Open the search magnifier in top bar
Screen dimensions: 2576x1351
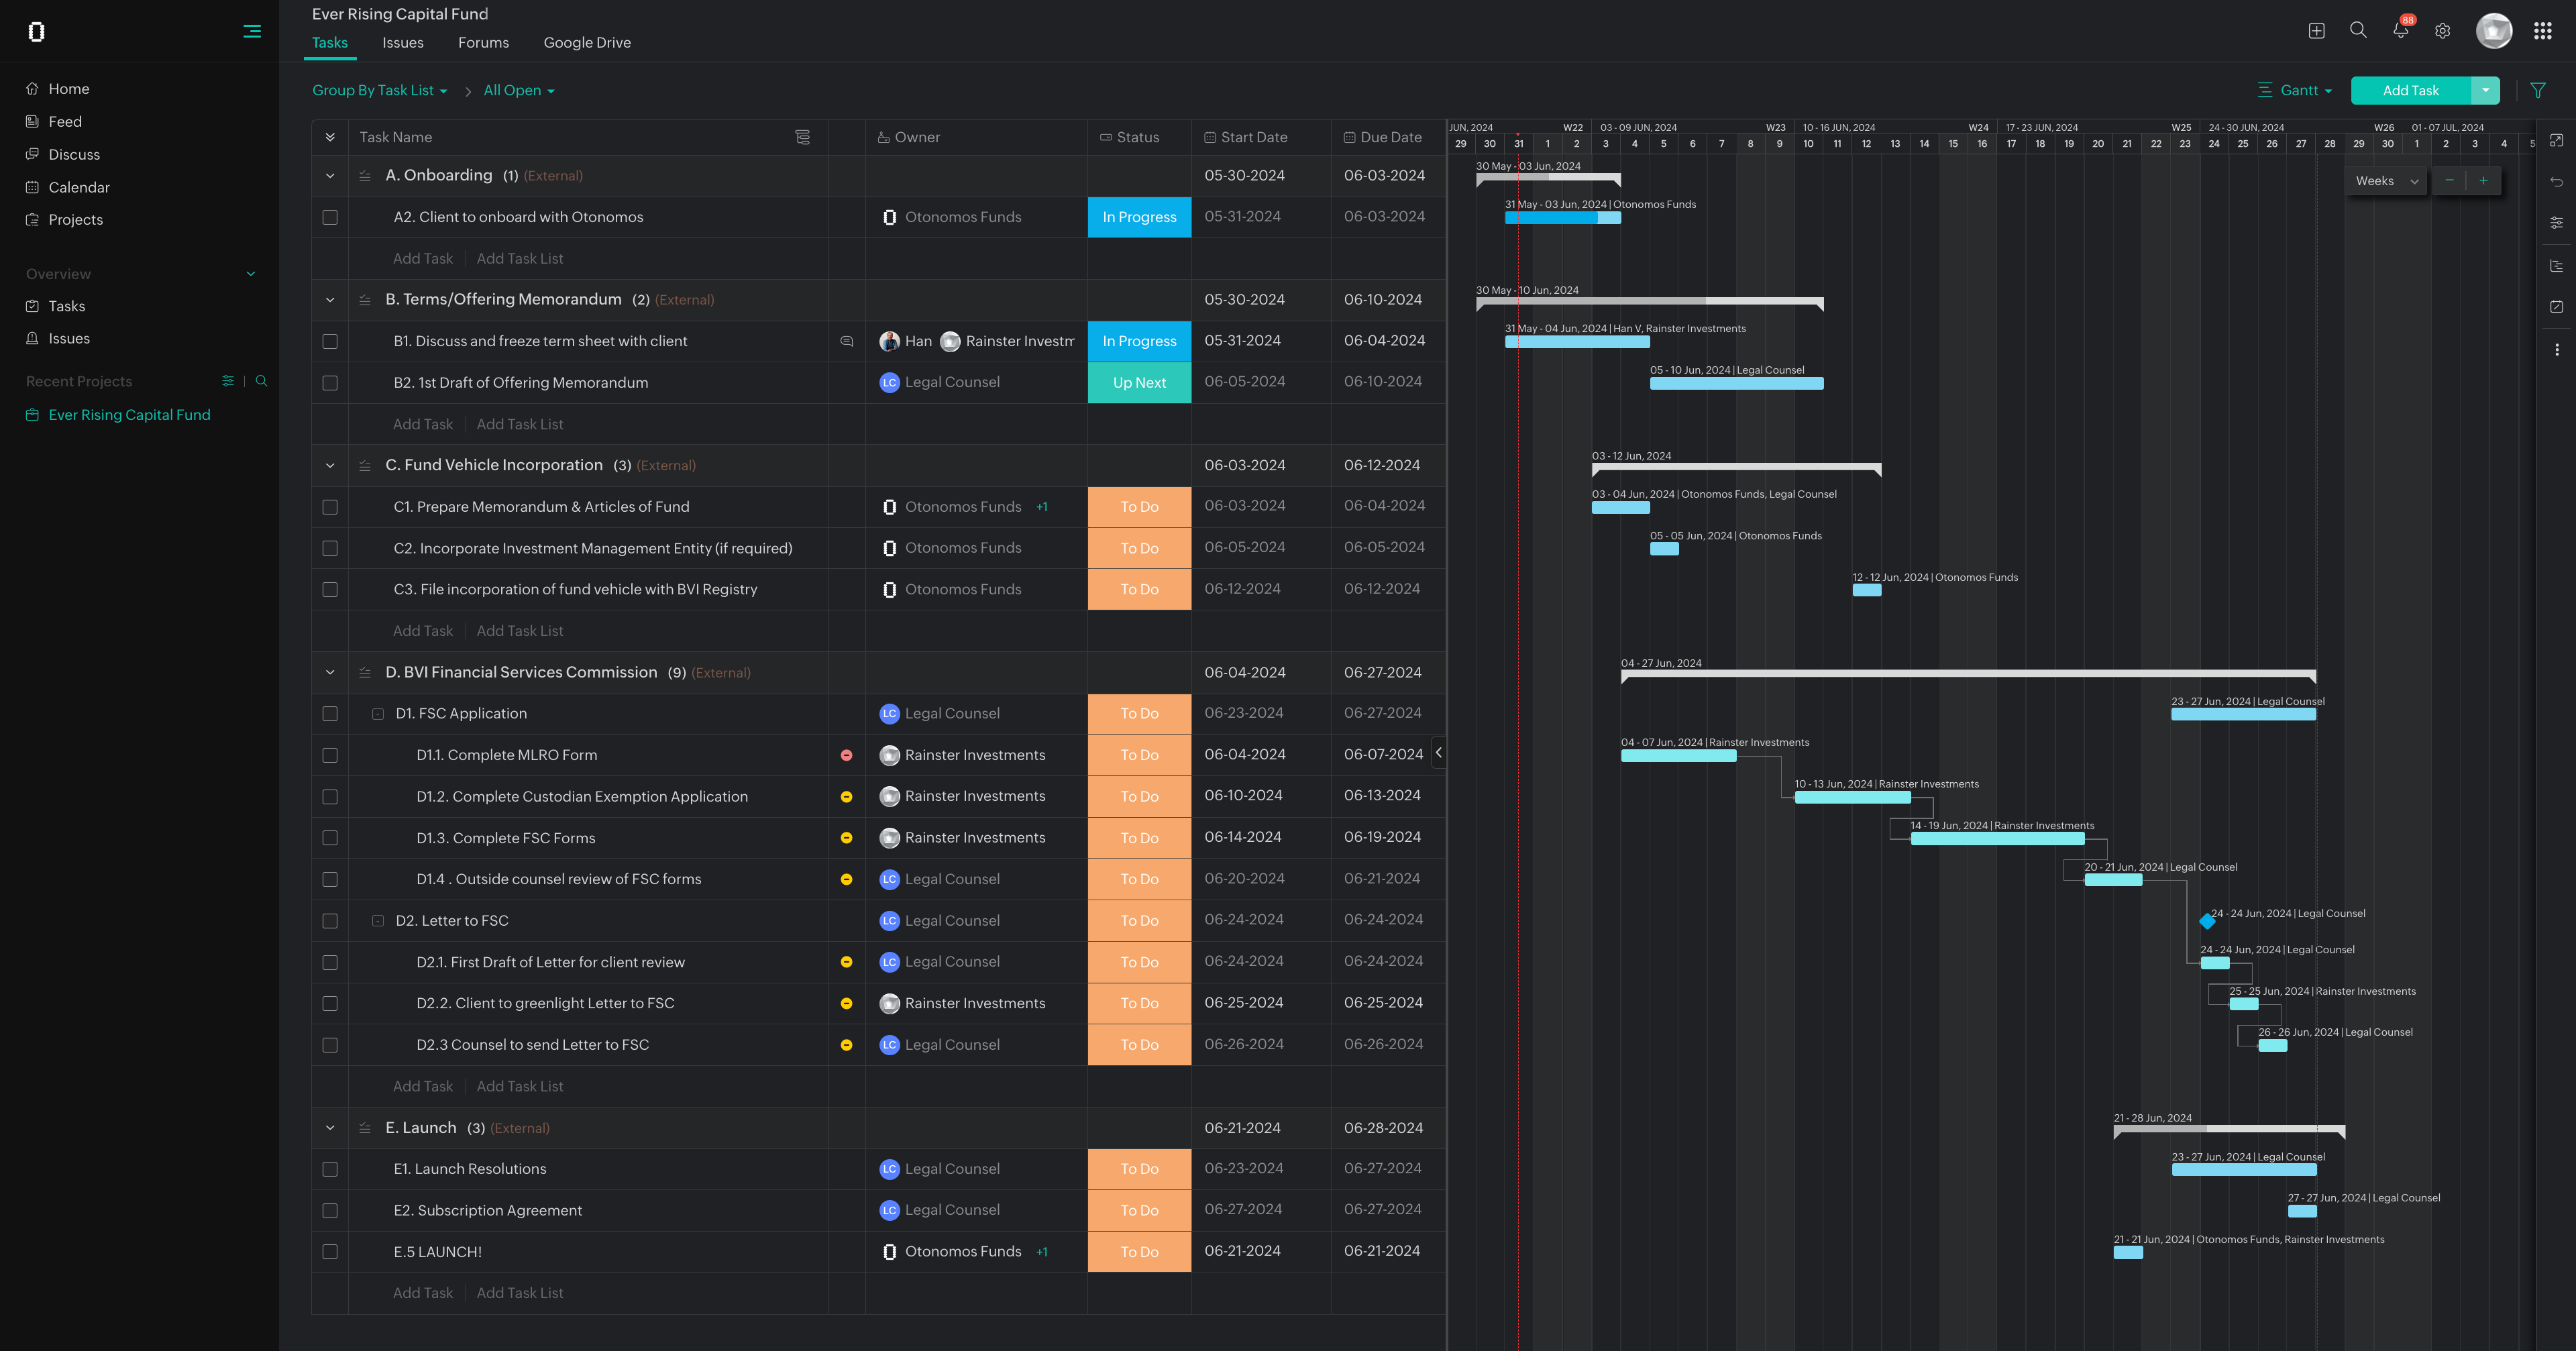click(x=2358, y=30)
